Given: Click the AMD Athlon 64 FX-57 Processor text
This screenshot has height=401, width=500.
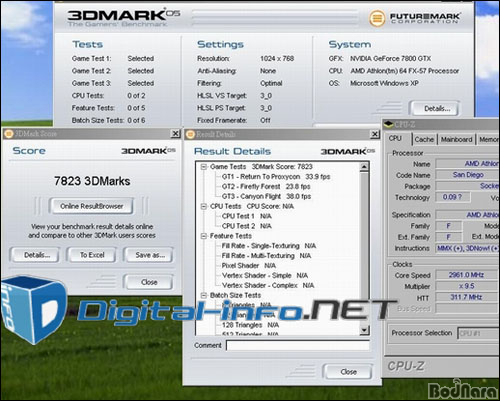Looking at the screenshot, I should [405, 71].
